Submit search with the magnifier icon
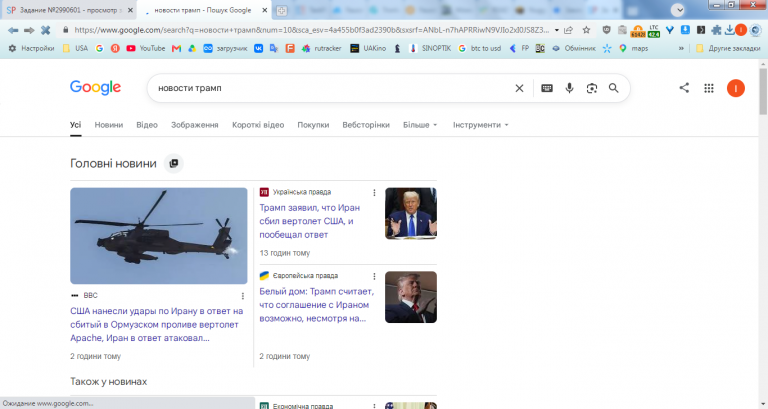This screenshot has height=409, width=768. click(x=613, y=88)
